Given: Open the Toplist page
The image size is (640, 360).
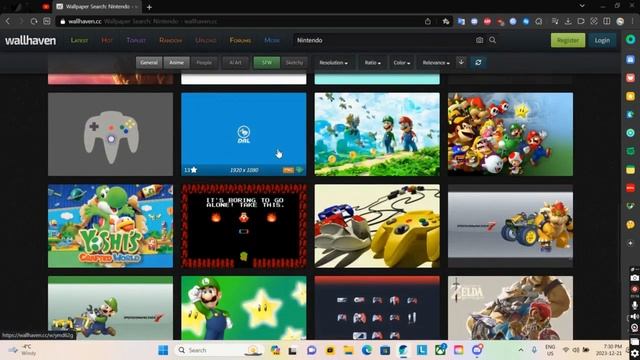Looking at the screenshot, I should coord(136,40).
